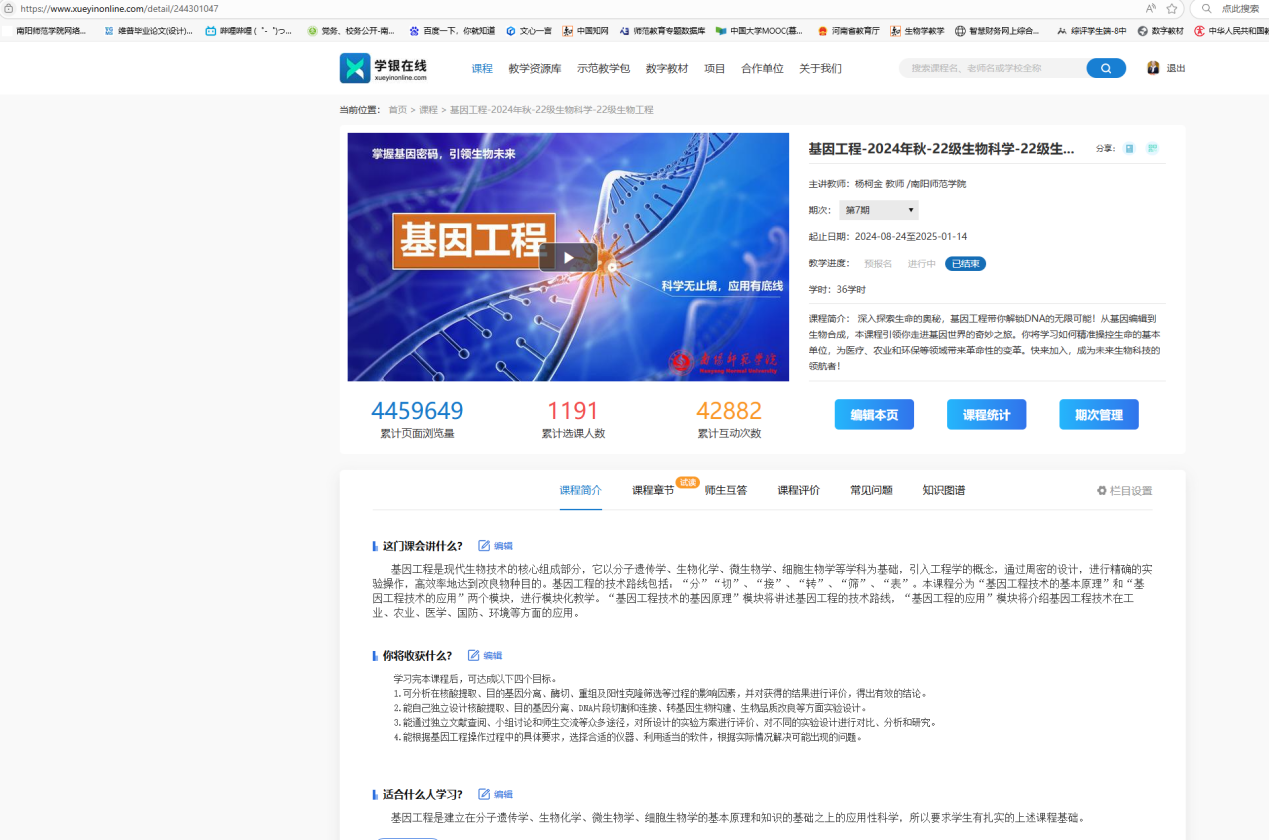Click the 学银在线 site logo
The image size is (1269, 840).
(385, 68)
